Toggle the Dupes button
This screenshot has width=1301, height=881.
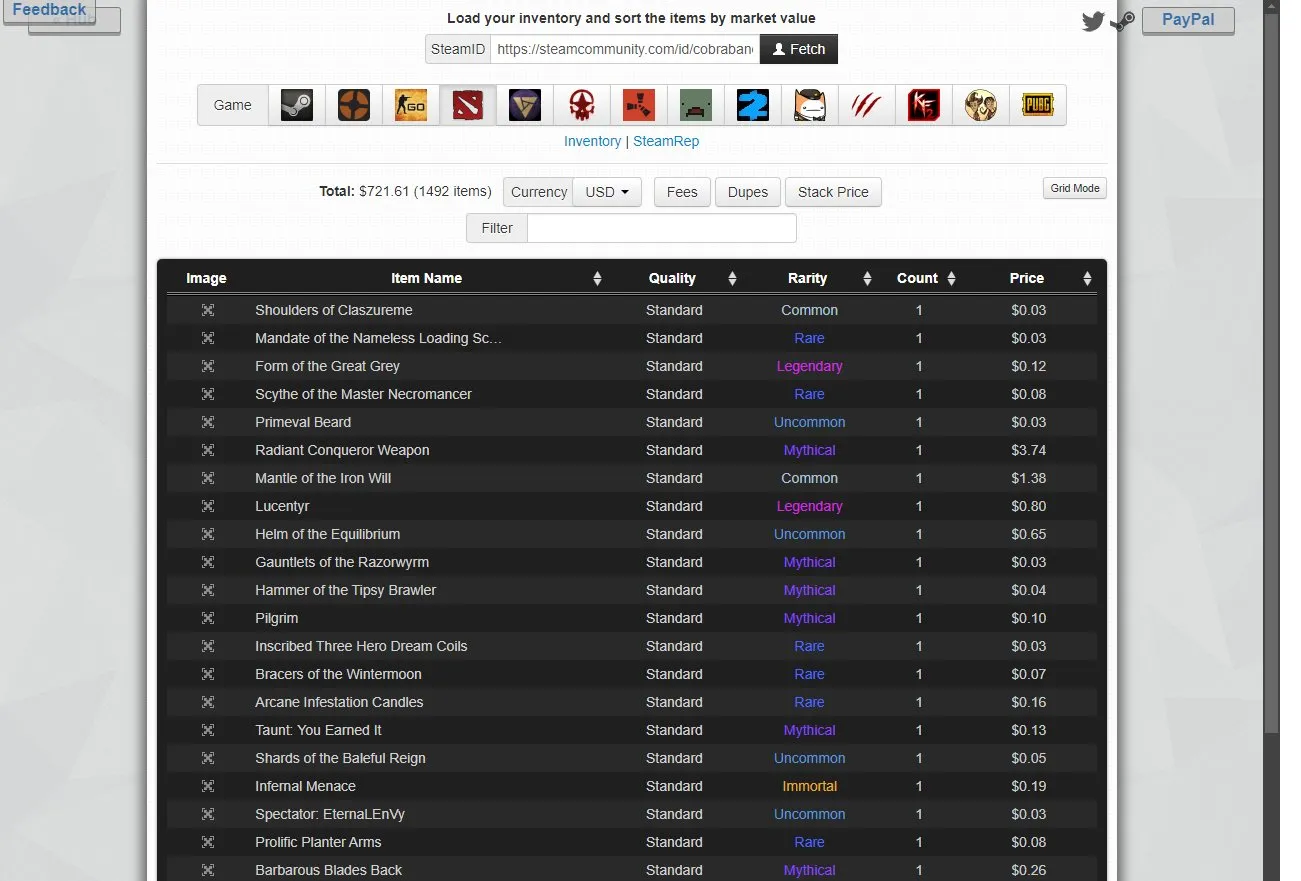748,192
